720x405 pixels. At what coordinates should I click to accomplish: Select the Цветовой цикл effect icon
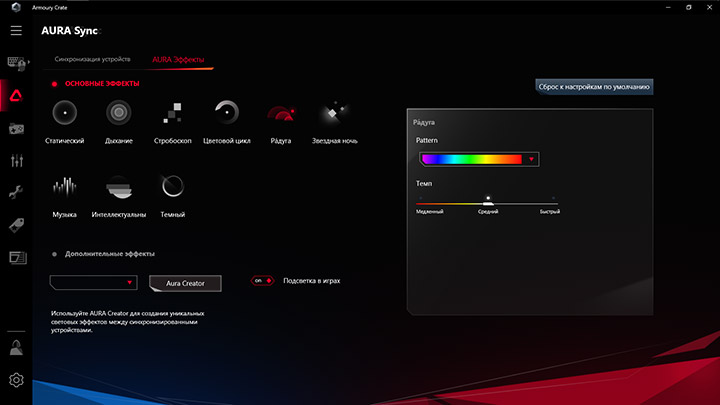(226, 112)
